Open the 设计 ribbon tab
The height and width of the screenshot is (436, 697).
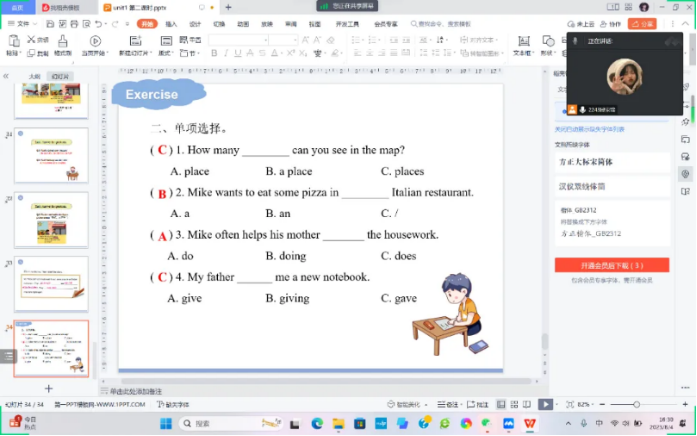195,23
